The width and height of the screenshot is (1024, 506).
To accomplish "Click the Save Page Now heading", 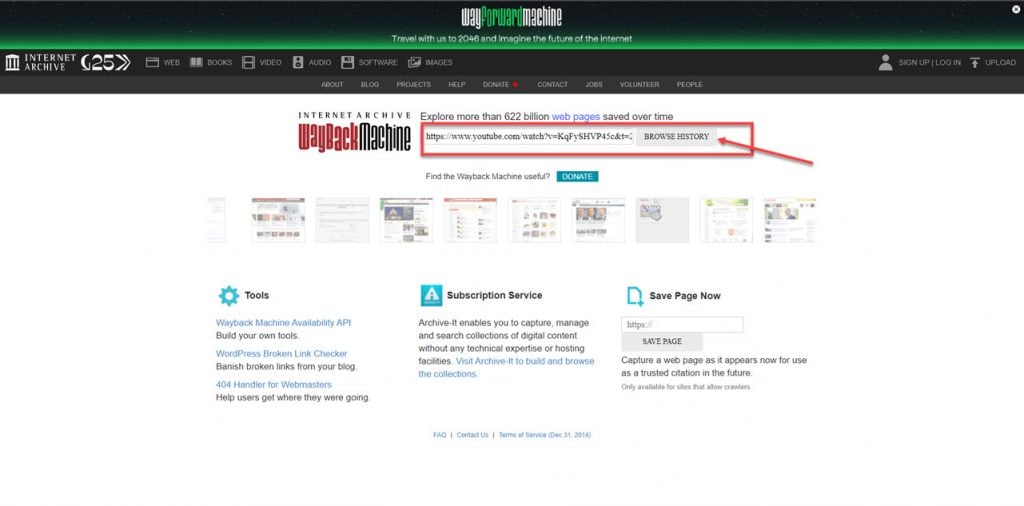I will (x=685, y=296).
